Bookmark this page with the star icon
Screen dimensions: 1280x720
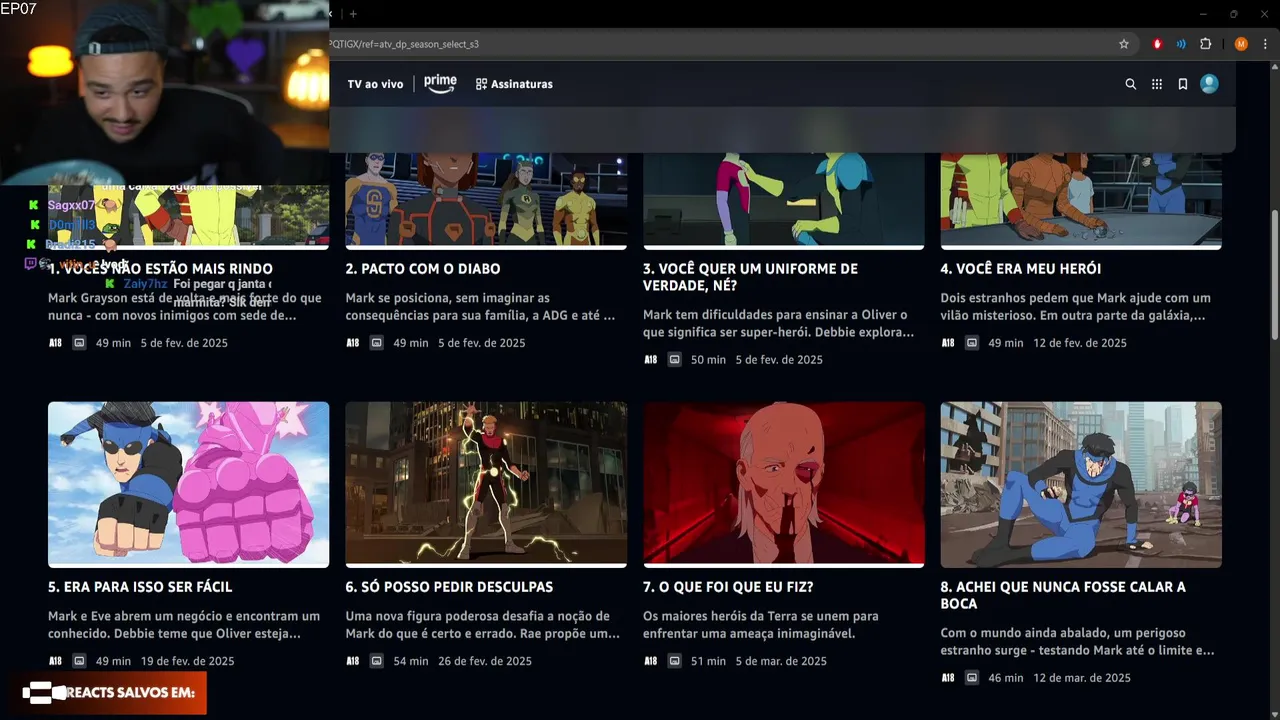[1124, 44]
